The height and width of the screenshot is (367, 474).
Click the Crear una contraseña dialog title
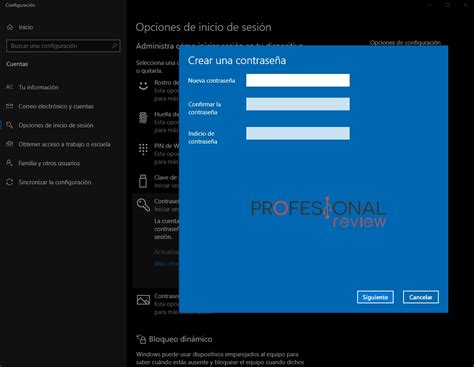pos(237,60)
